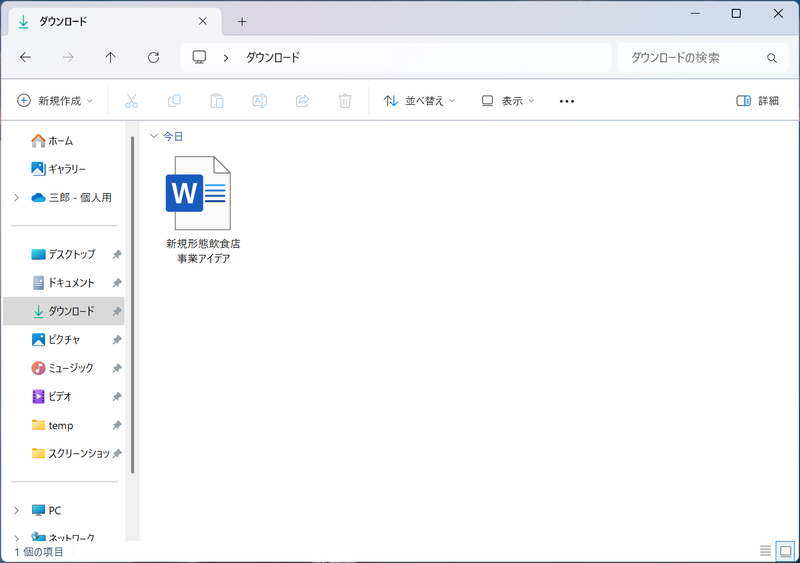Go up one folder level
Screen dimensions: 800x563
click(110, 57)
